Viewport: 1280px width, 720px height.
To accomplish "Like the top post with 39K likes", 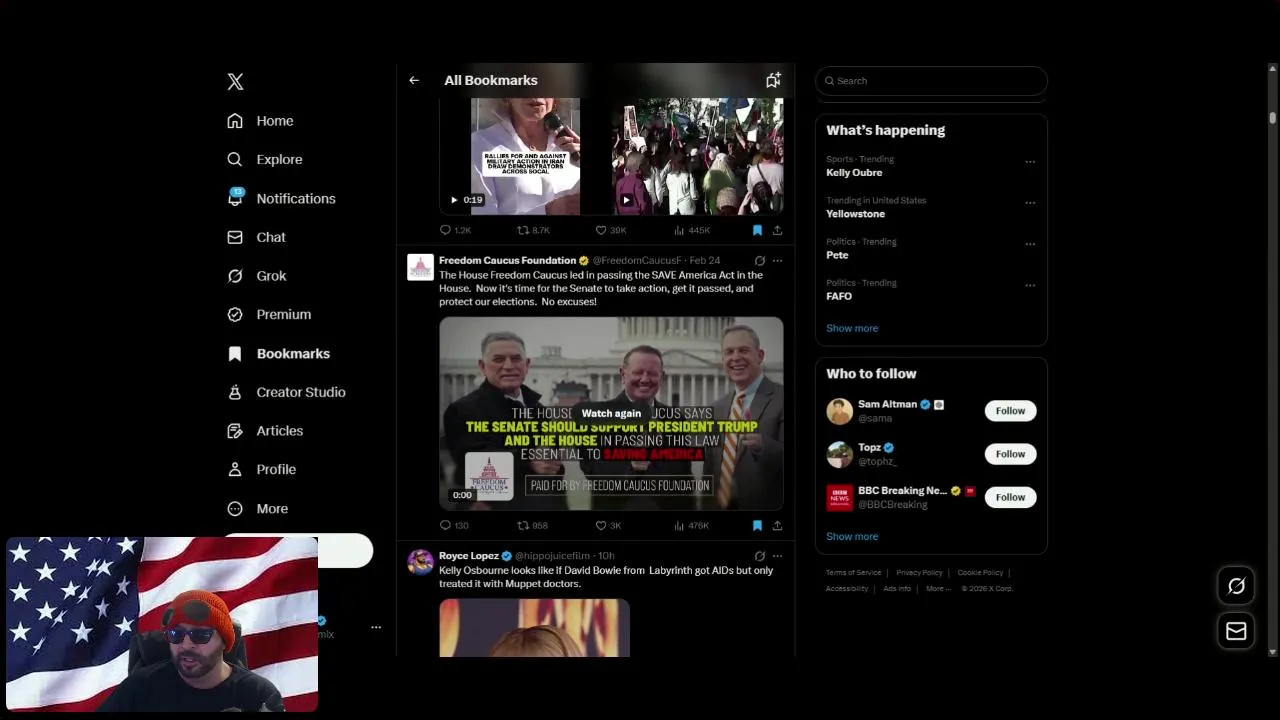I will coord(611,230).
